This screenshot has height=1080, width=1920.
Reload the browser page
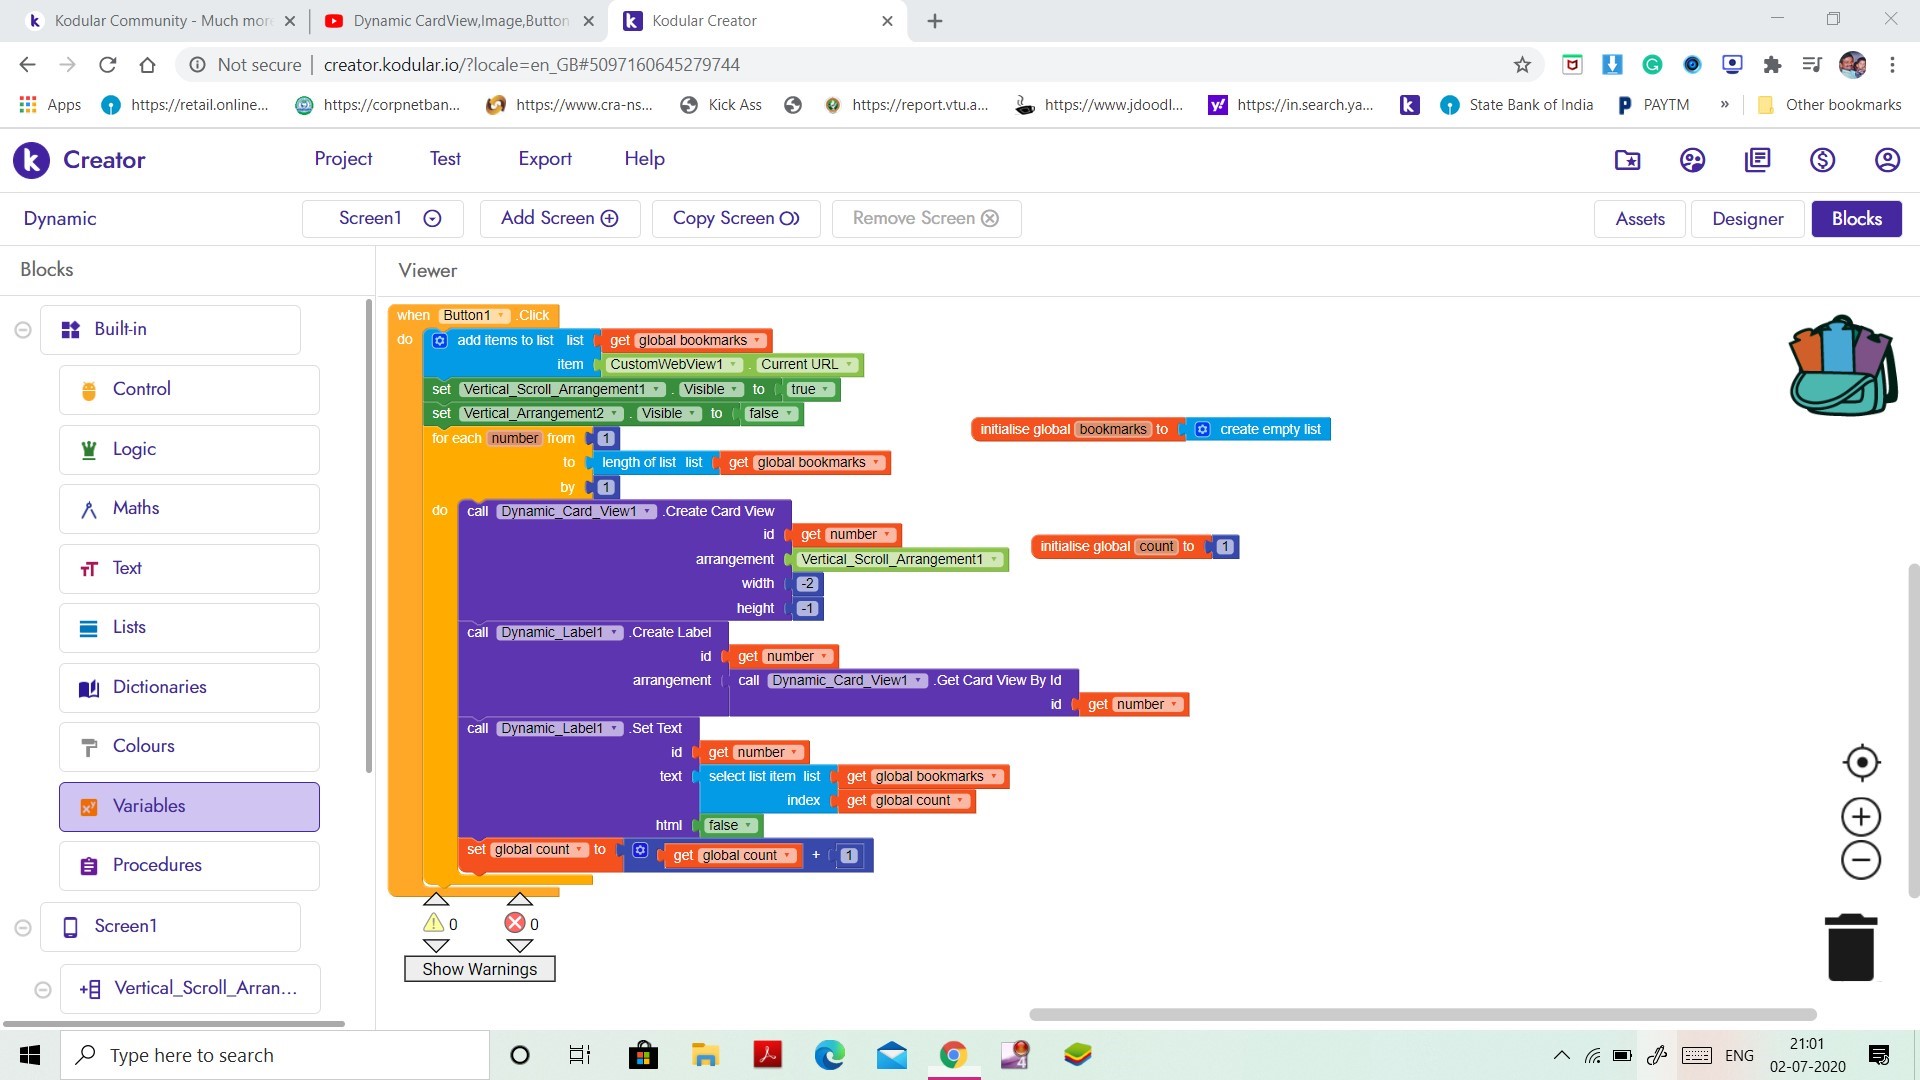point(107,65)
